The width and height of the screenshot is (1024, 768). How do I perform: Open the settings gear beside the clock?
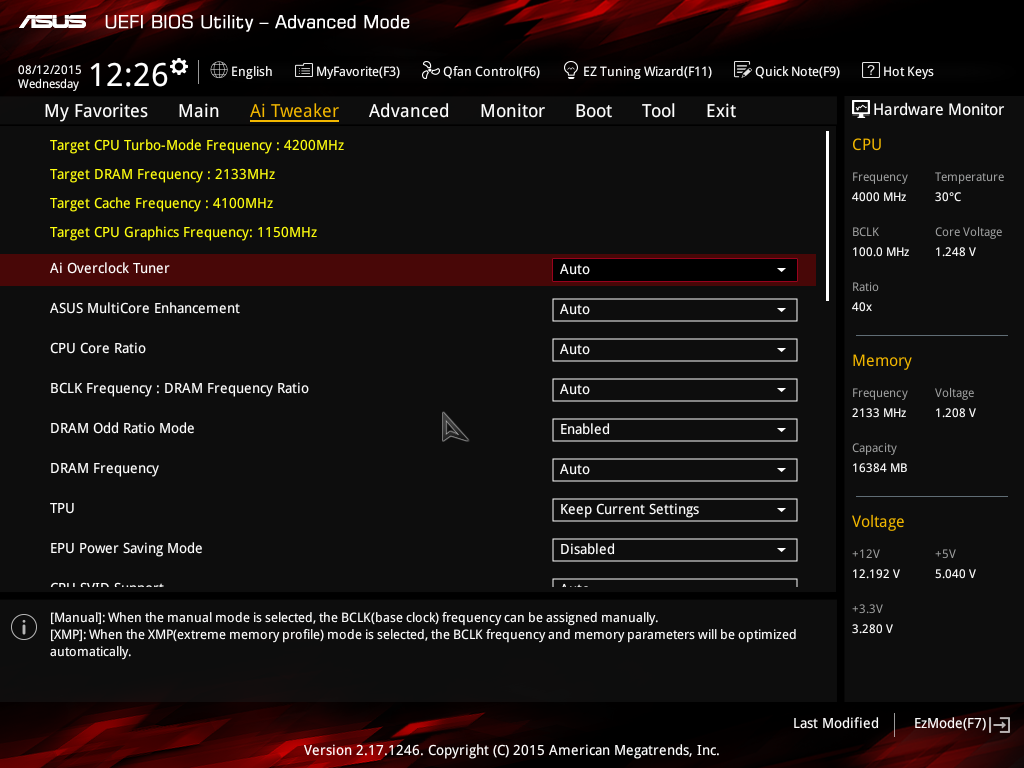pyautogui.click(x=179, y=67)
